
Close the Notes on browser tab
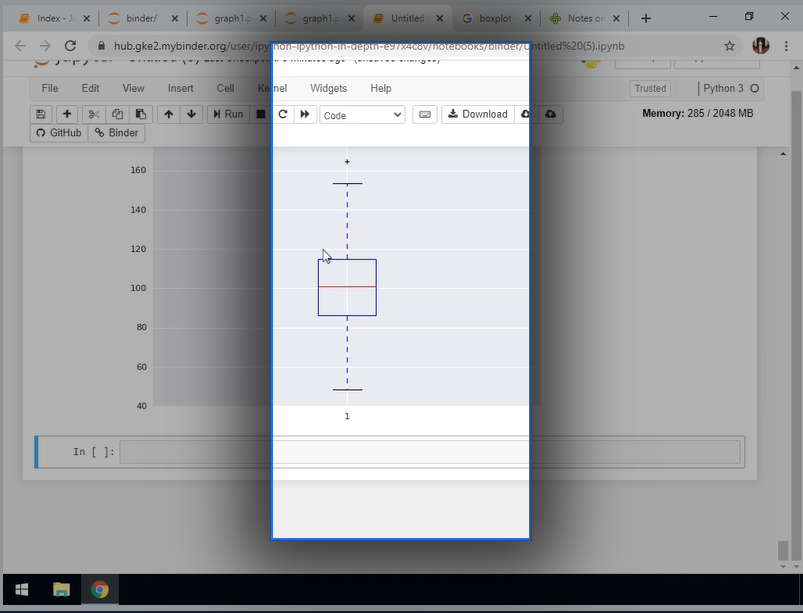pos(616,18)
